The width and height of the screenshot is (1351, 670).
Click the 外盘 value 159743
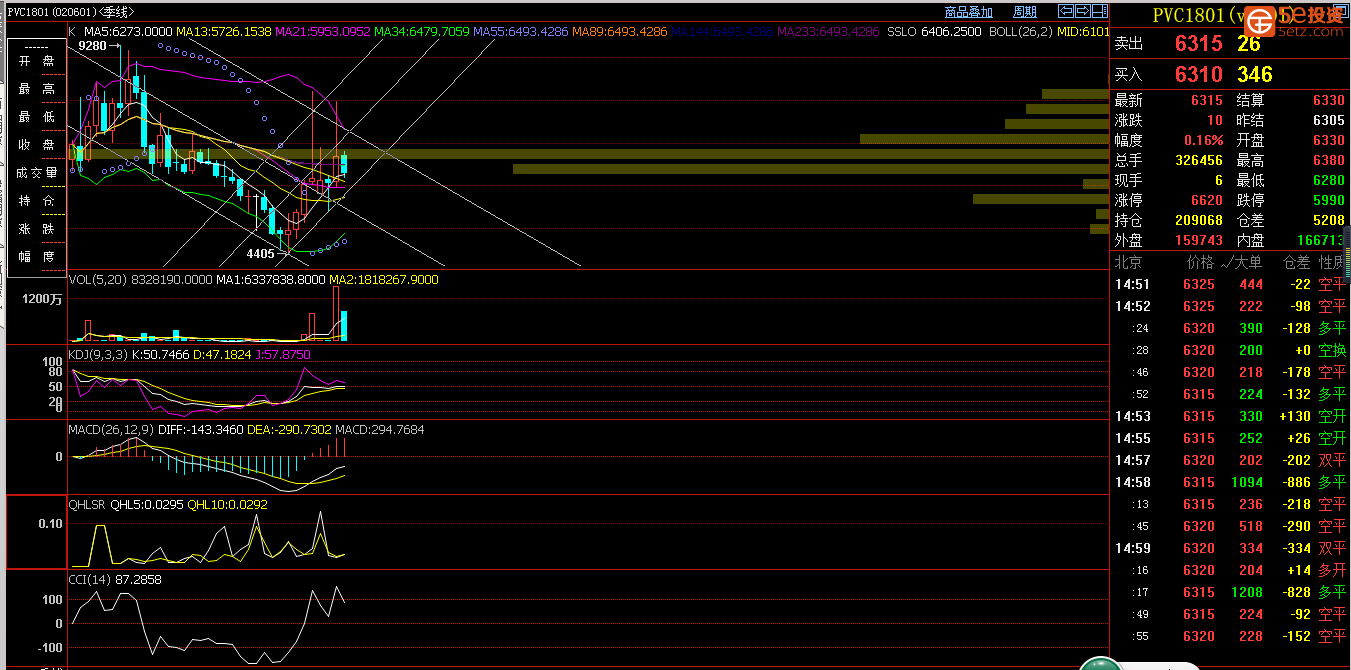coord(1198,240)
